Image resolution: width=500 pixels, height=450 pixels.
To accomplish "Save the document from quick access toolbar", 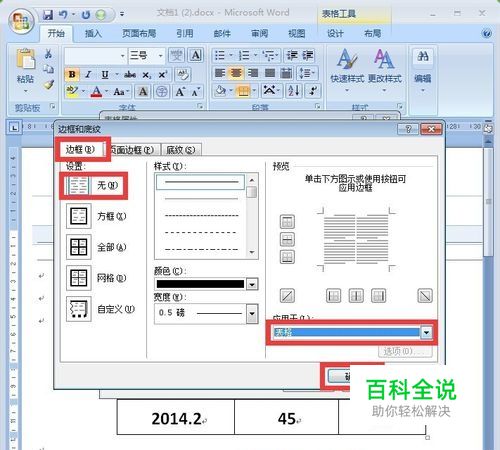I will tap(48, 15).
